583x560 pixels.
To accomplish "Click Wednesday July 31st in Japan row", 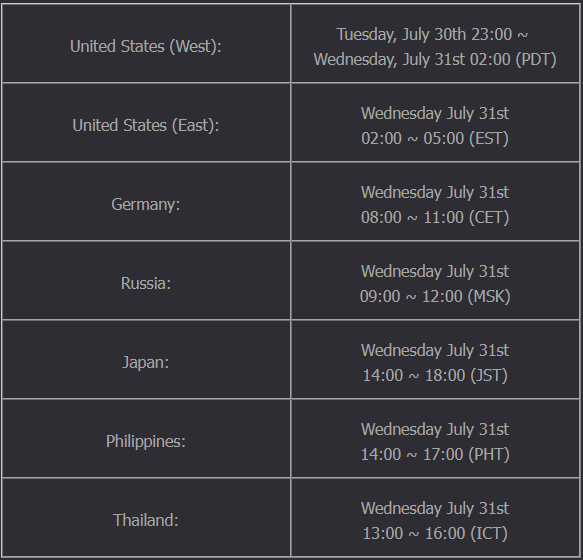I will click(435, 351).
